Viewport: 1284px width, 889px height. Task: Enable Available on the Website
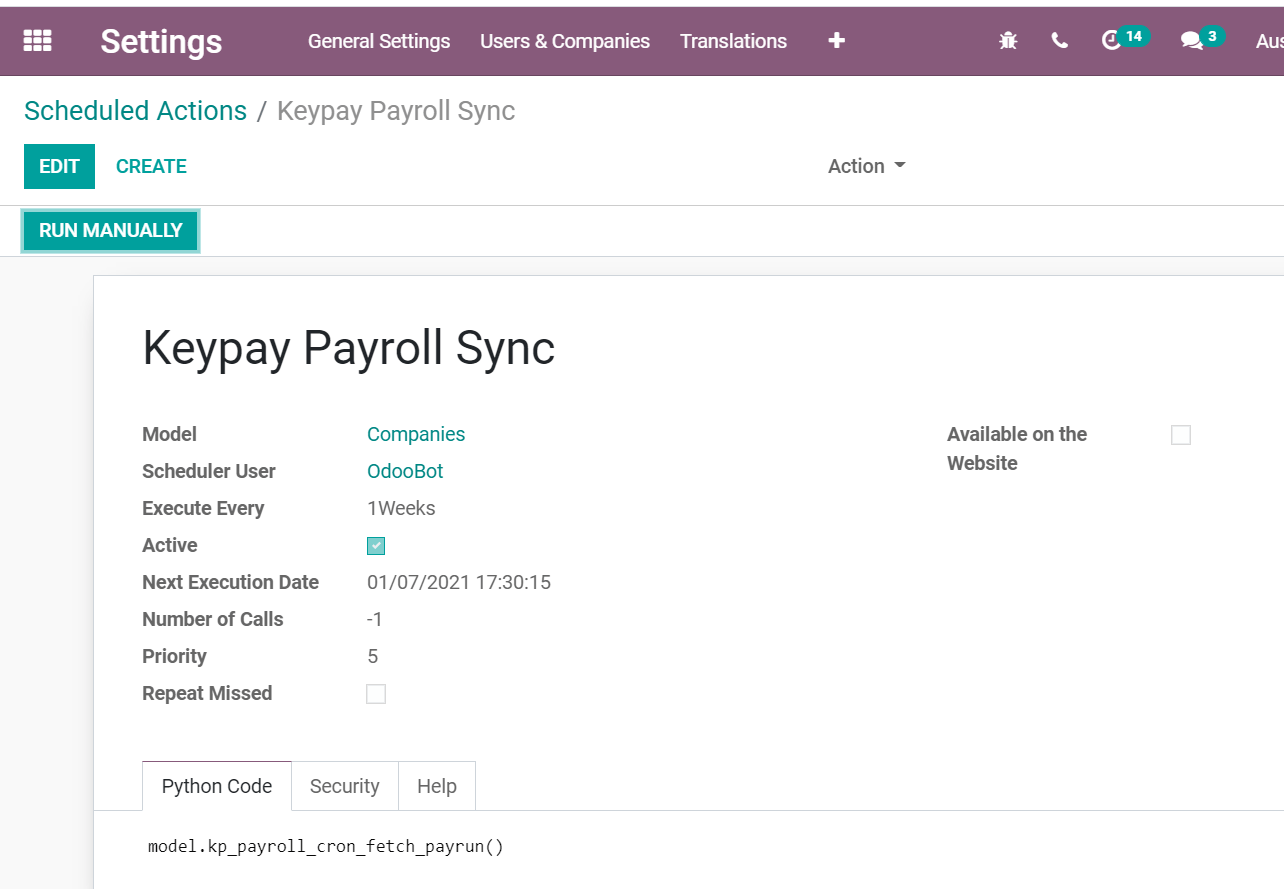tap(1181, 434)
